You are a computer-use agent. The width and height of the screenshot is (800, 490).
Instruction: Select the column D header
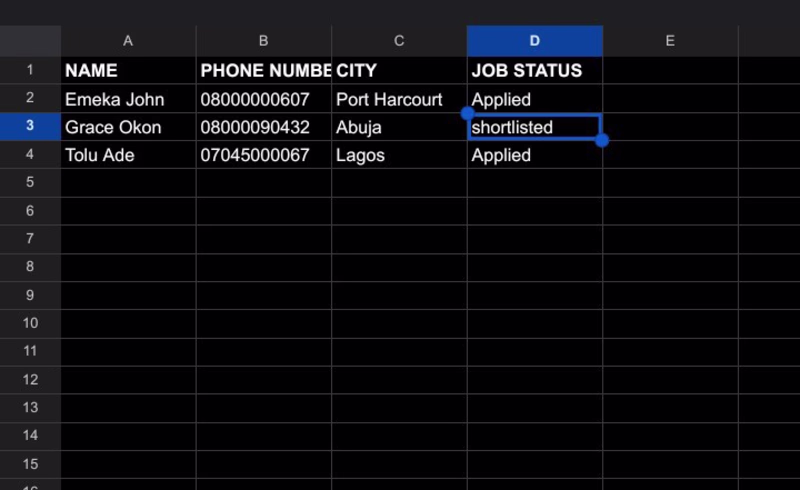click(x=535, y=41)
